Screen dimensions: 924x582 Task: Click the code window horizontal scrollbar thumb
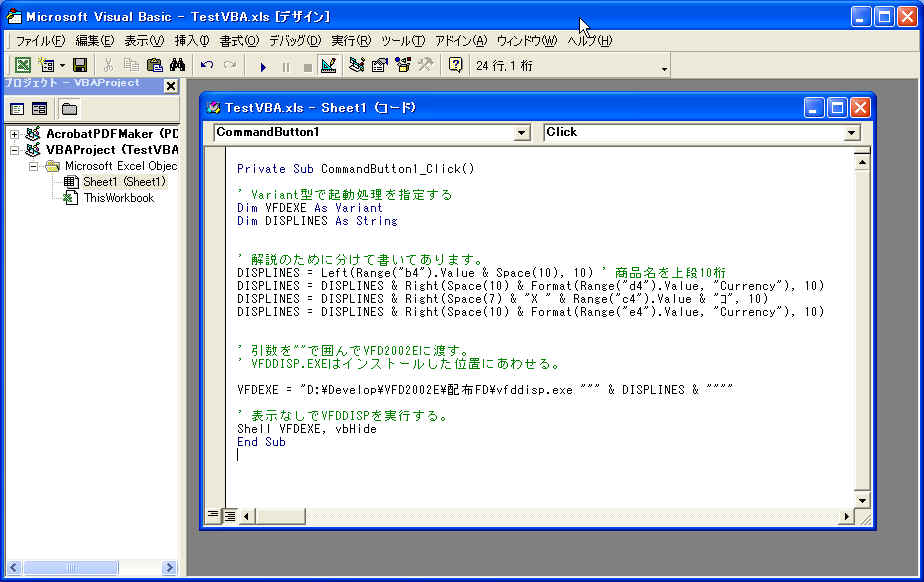(x=280, y=516)
